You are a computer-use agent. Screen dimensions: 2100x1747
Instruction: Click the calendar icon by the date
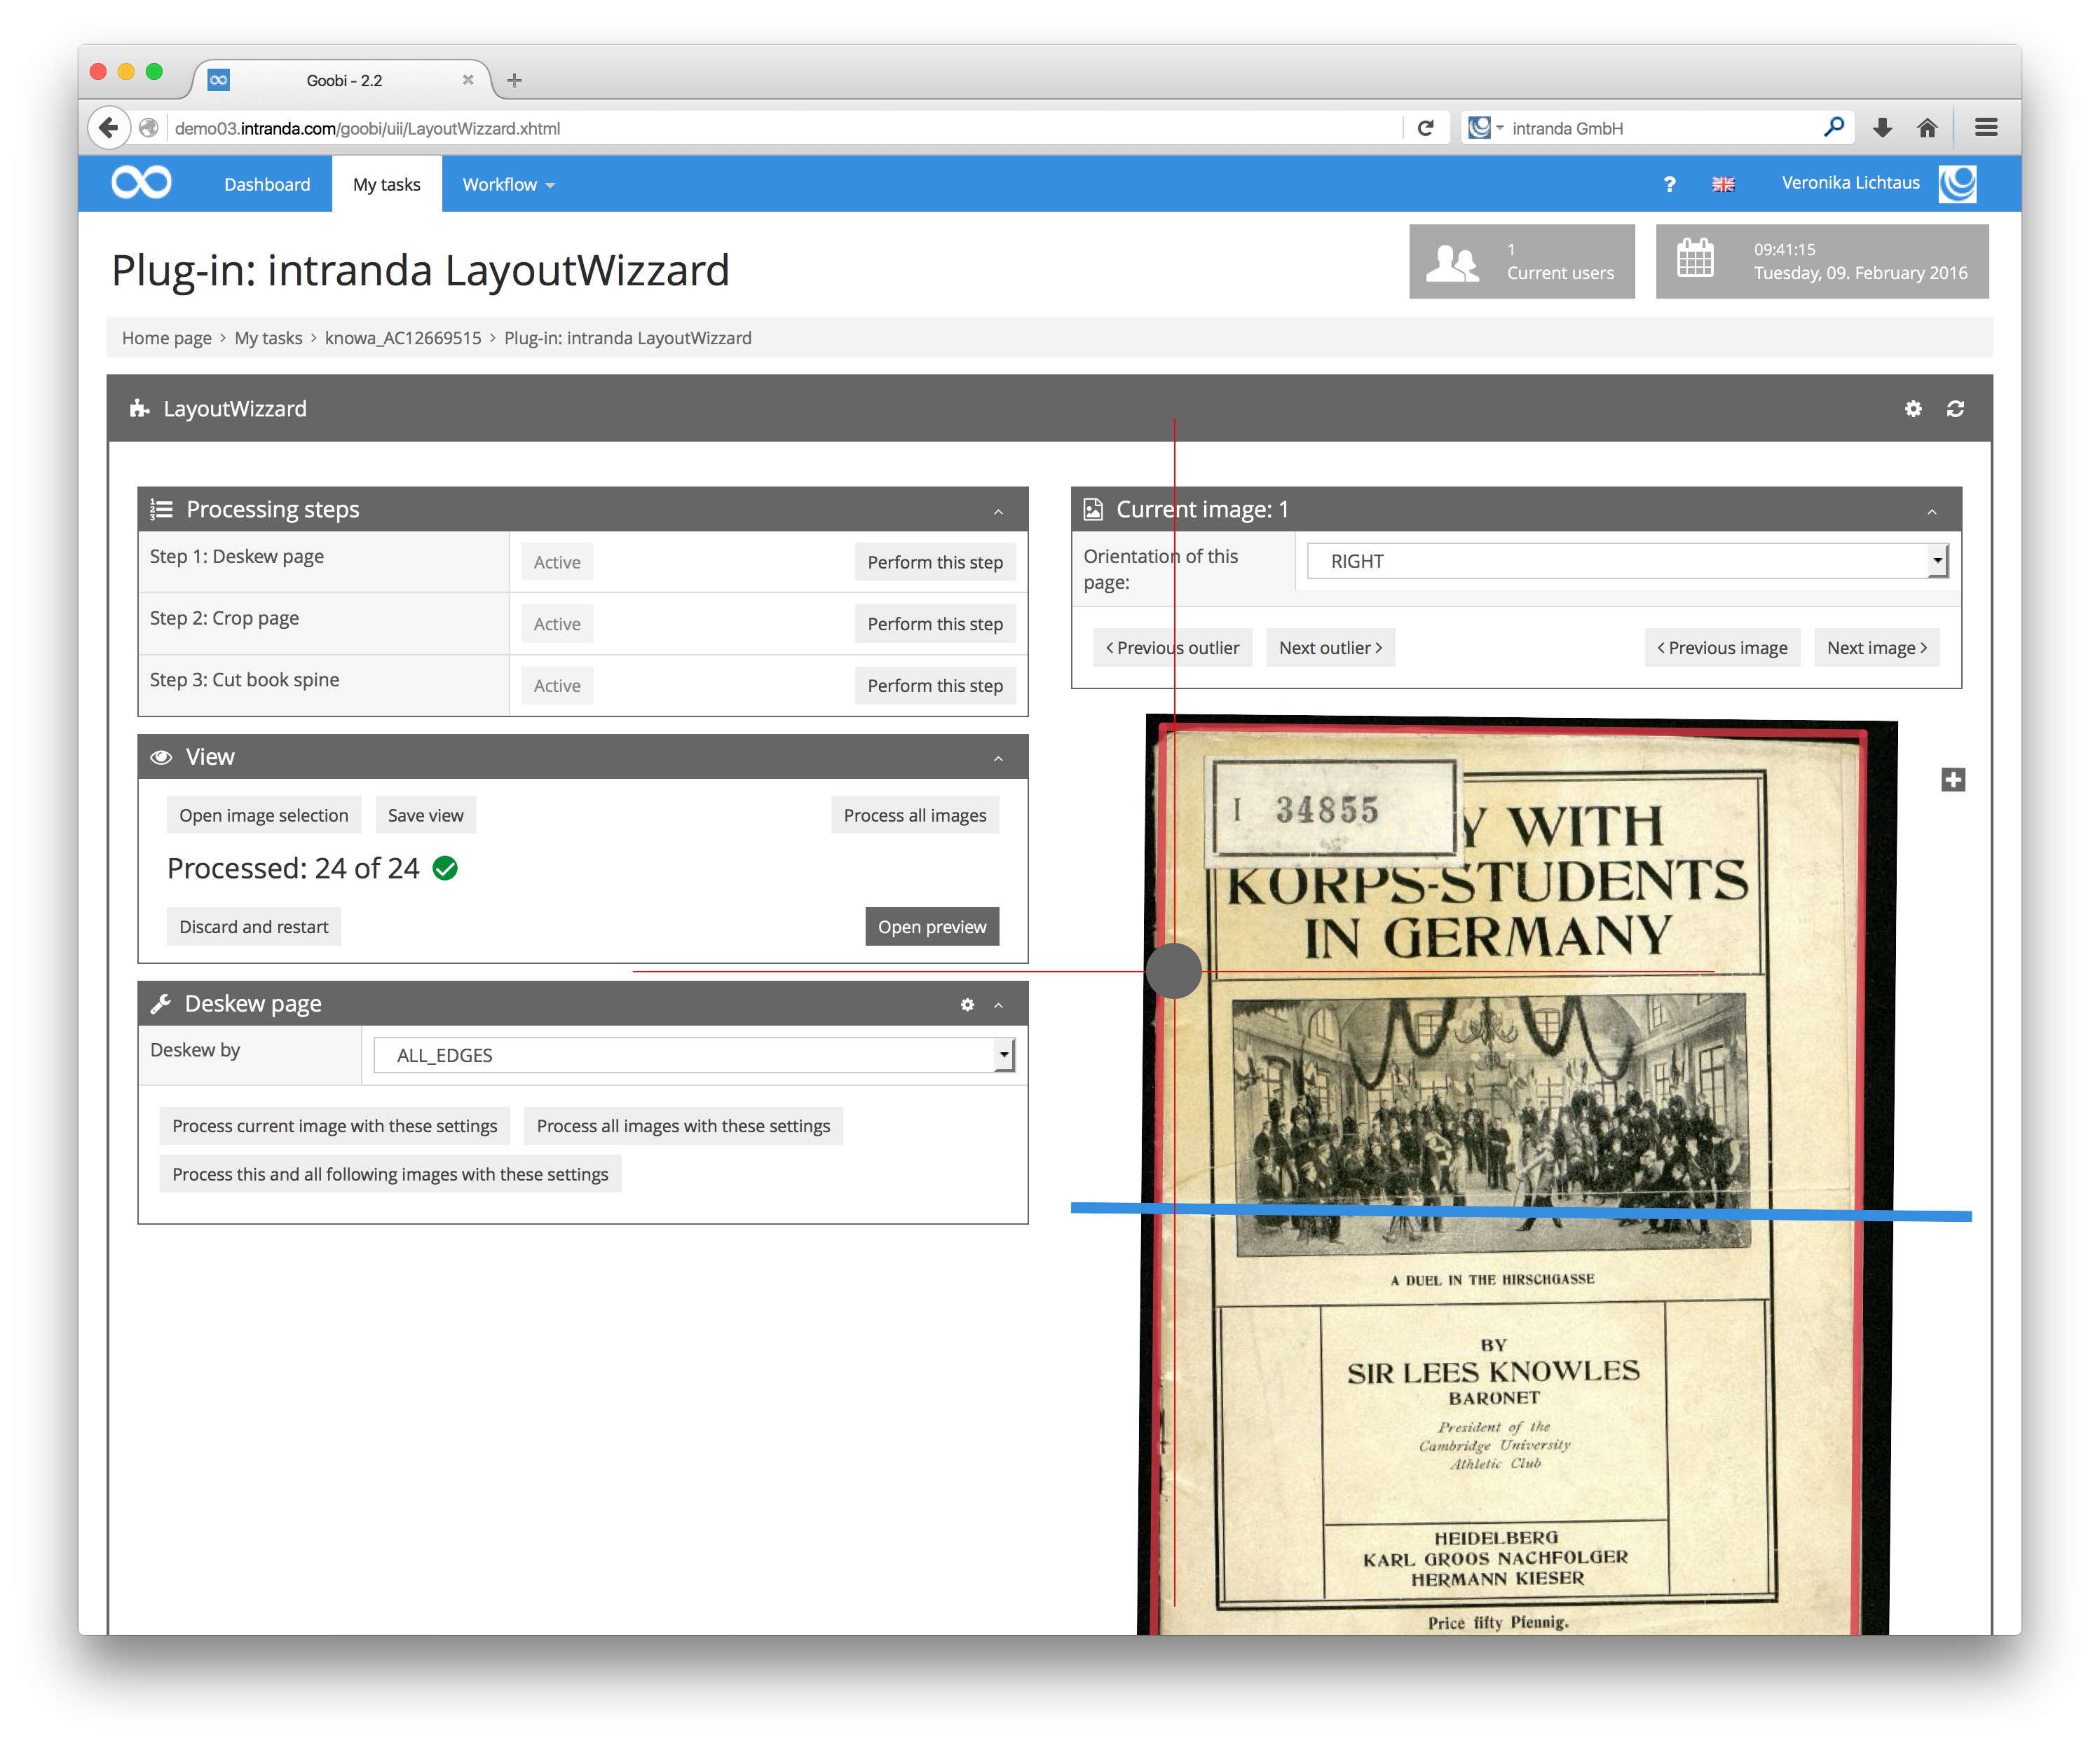point(1696,259)
